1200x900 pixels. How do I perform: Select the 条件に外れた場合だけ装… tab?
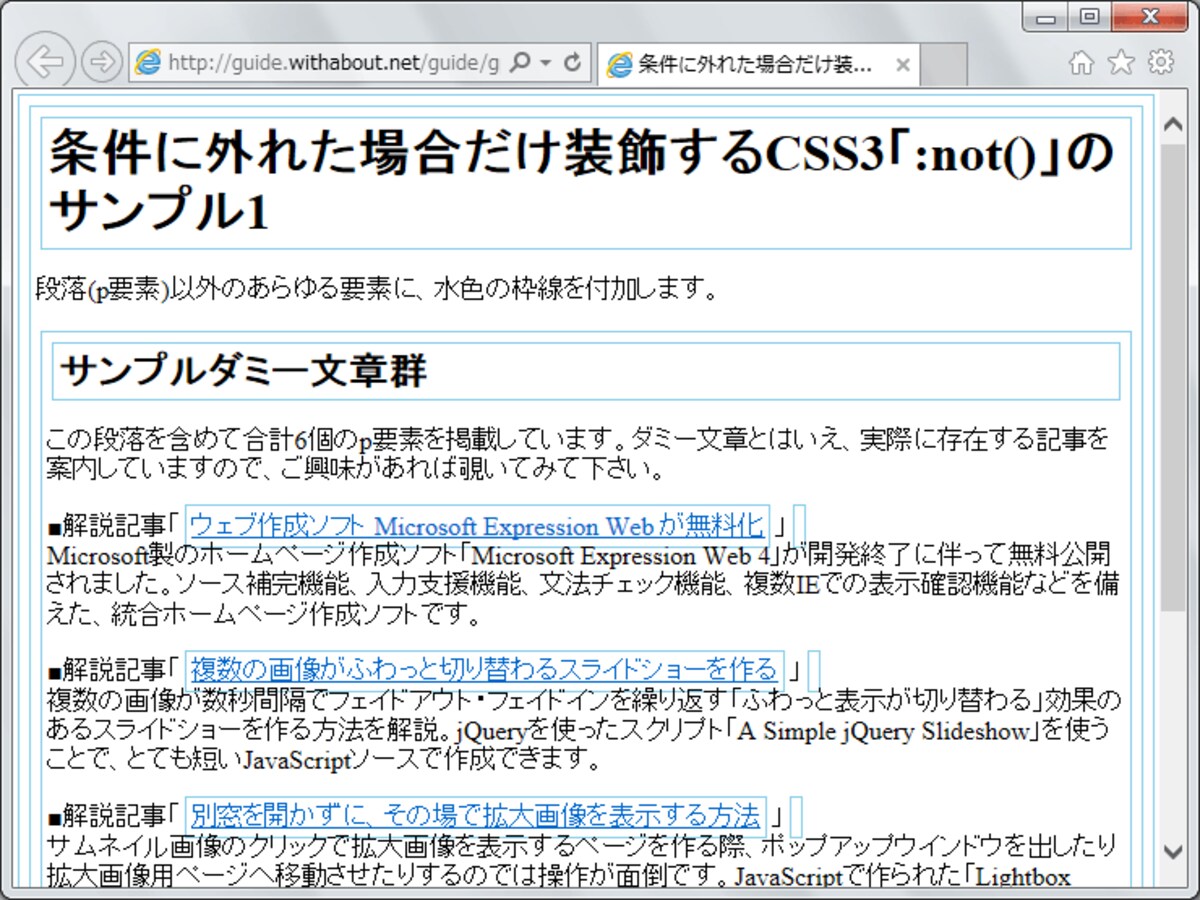tap(756, 65)
